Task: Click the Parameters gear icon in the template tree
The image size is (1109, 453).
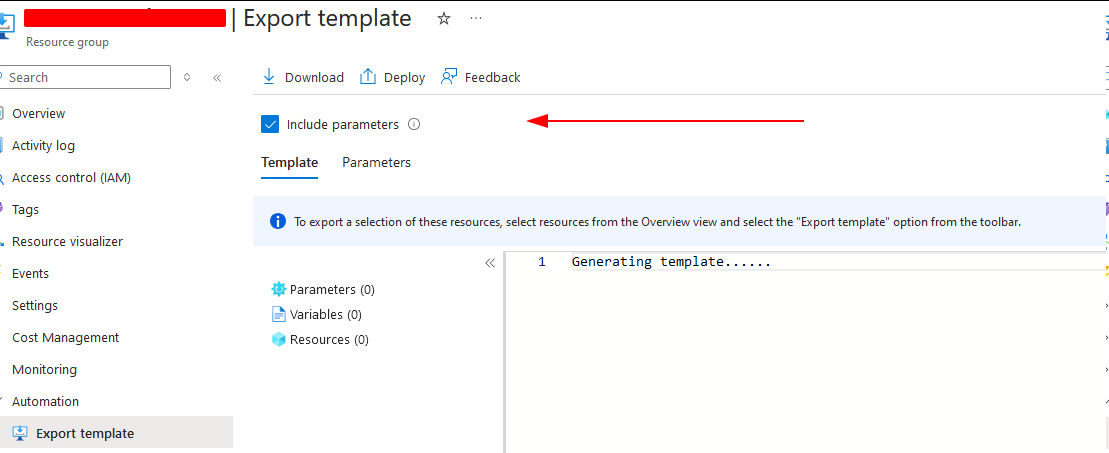Action: point(279,289)
